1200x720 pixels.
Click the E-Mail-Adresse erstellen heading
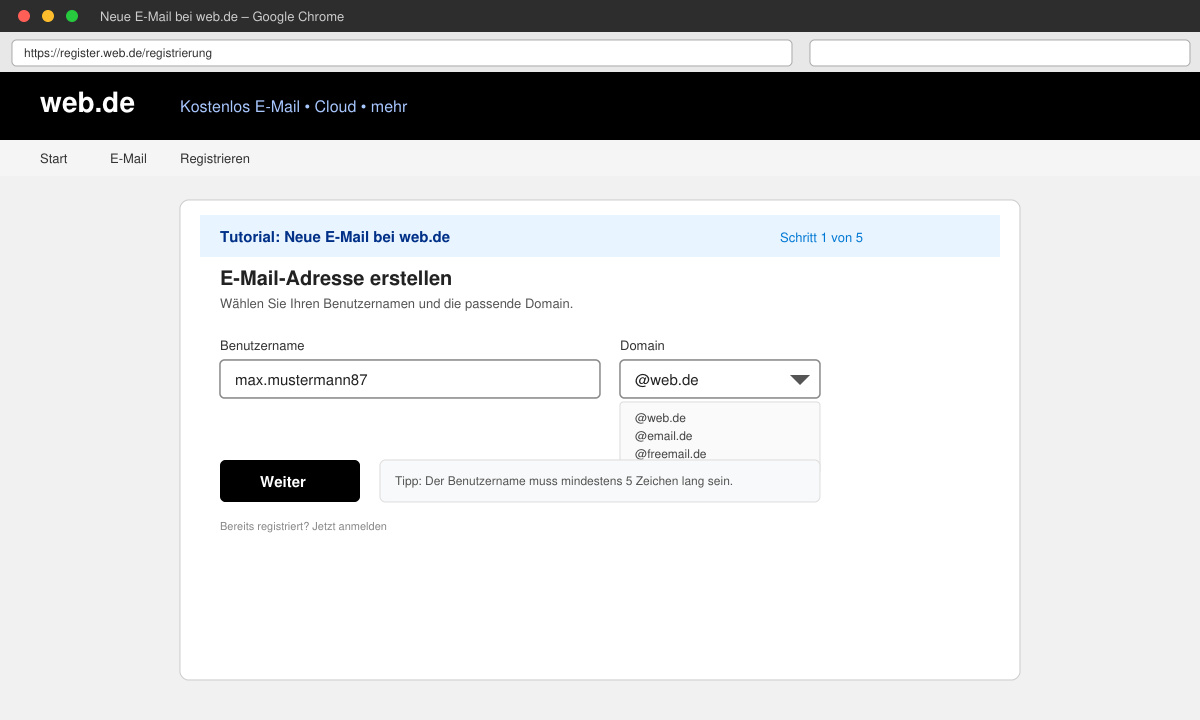tap(336, 279)
